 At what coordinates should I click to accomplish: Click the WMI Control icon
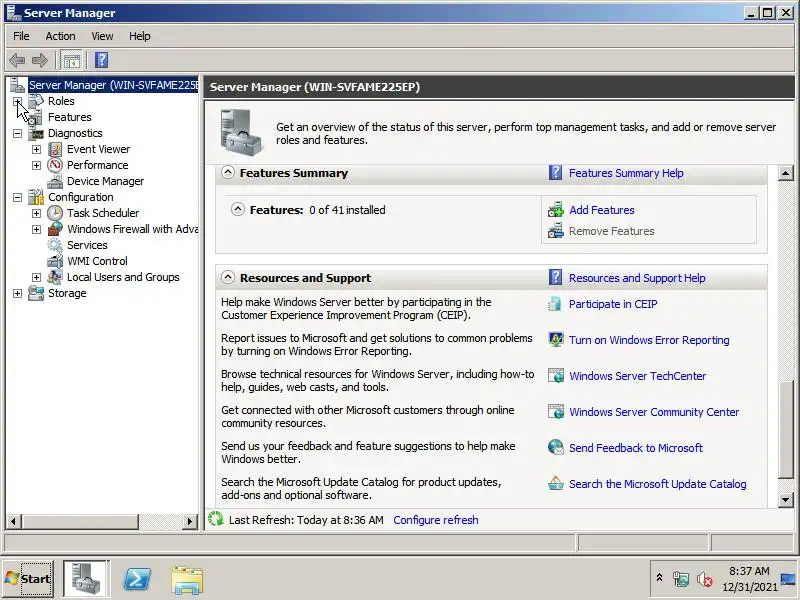tap(55, 261)
